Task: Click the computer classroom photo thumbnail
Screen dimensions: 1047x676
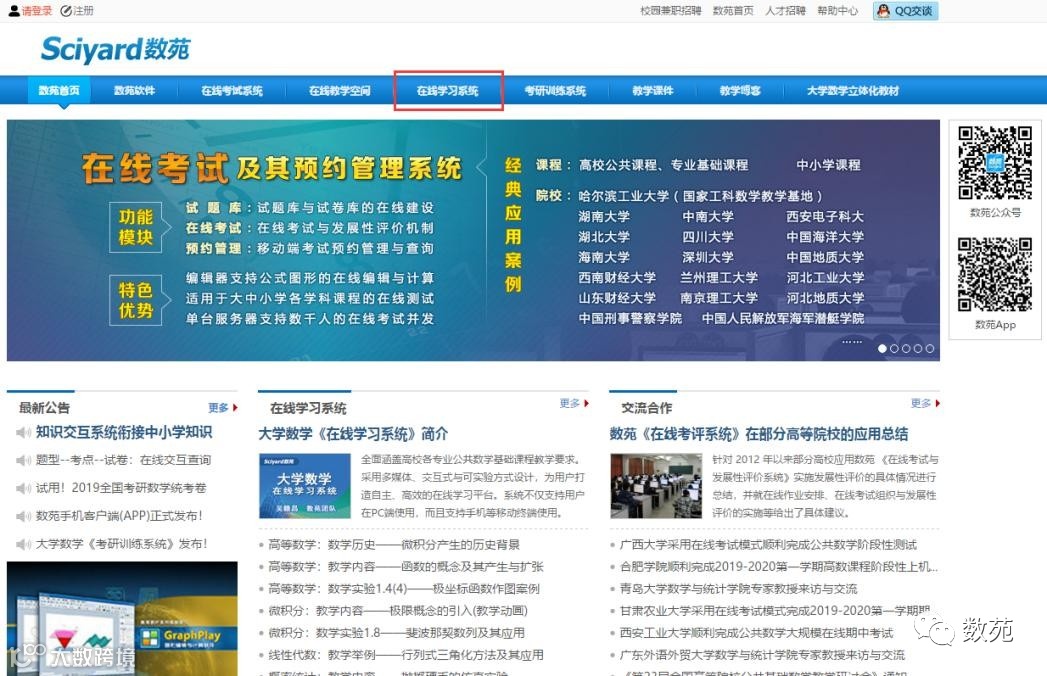Action: pyautogui.click(x=656, y=486)
